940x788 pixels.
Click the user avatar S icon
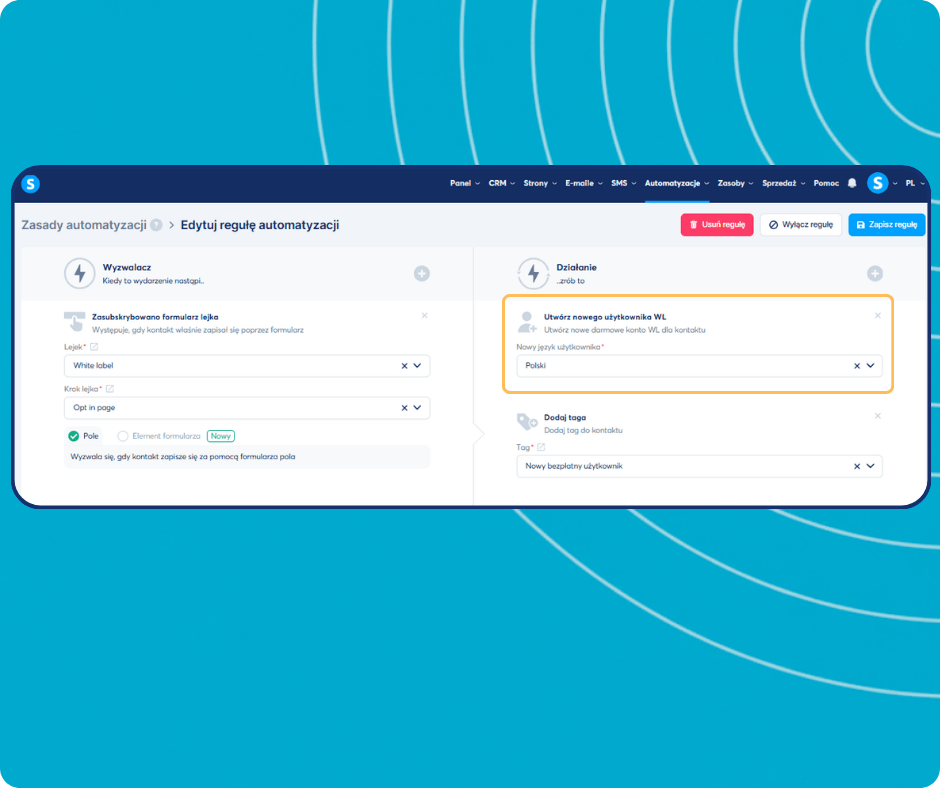(x=878, y=183)
